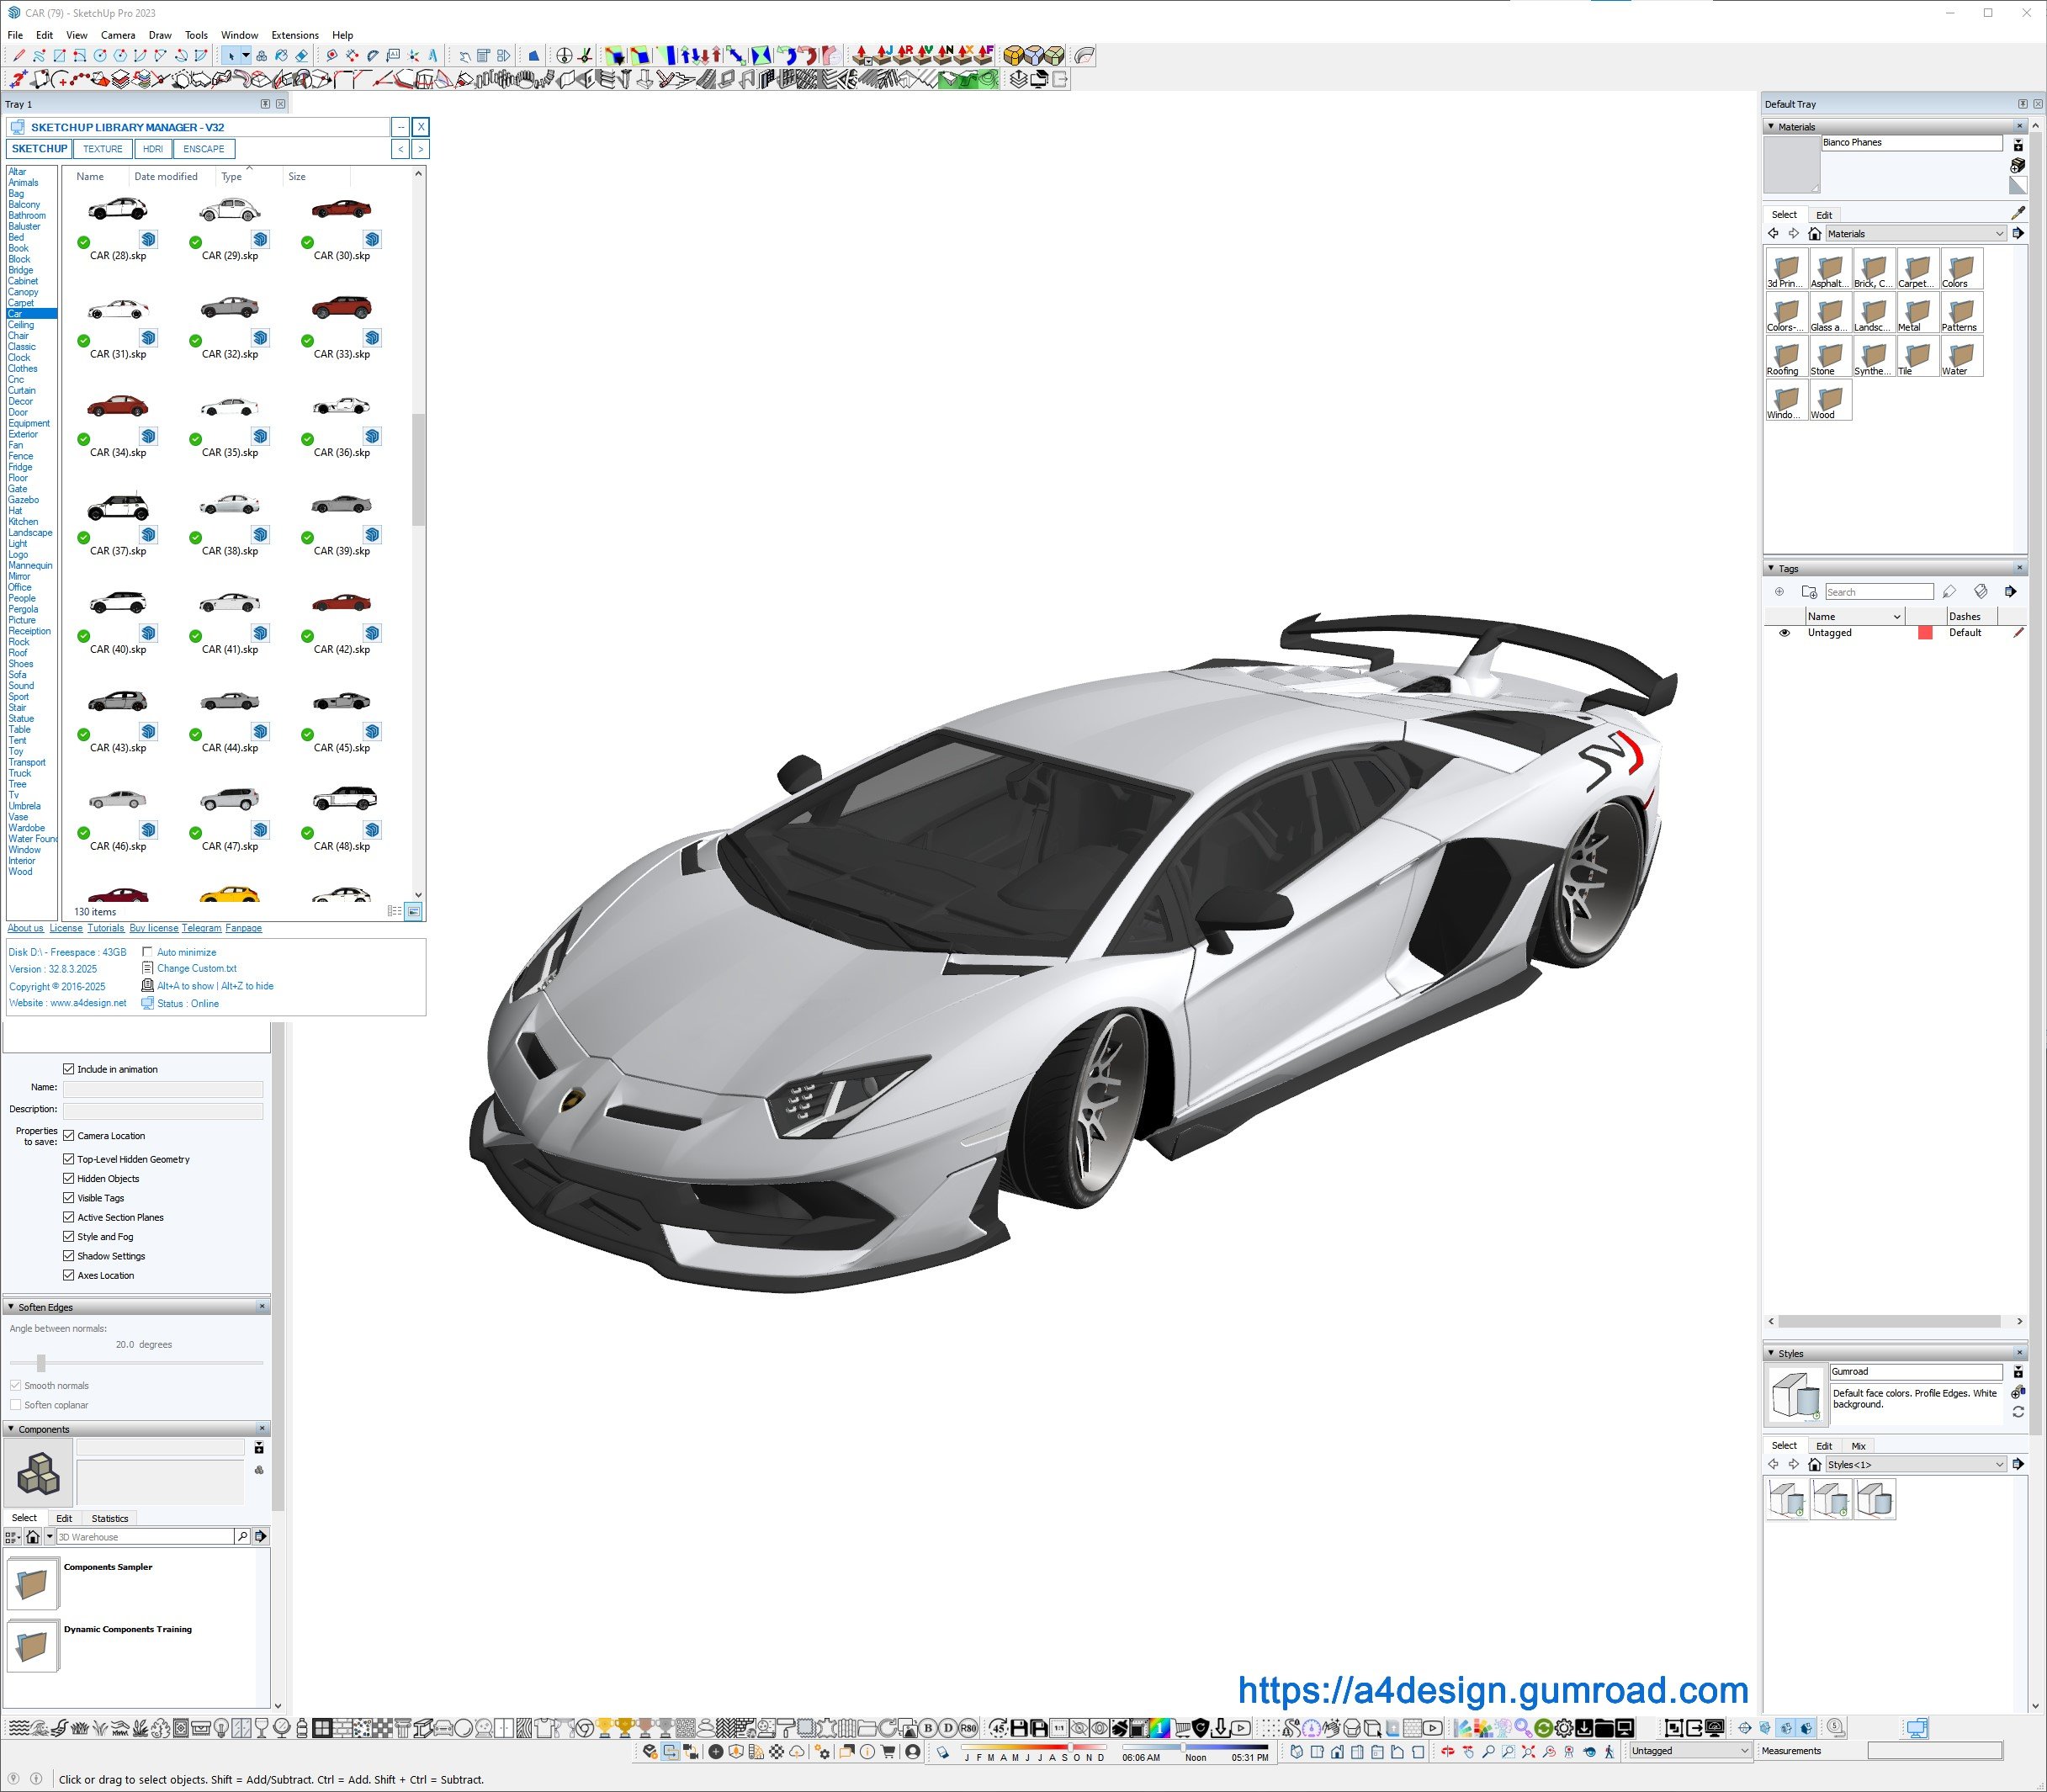Click the Select arrow tool

[x=231, y=56]
